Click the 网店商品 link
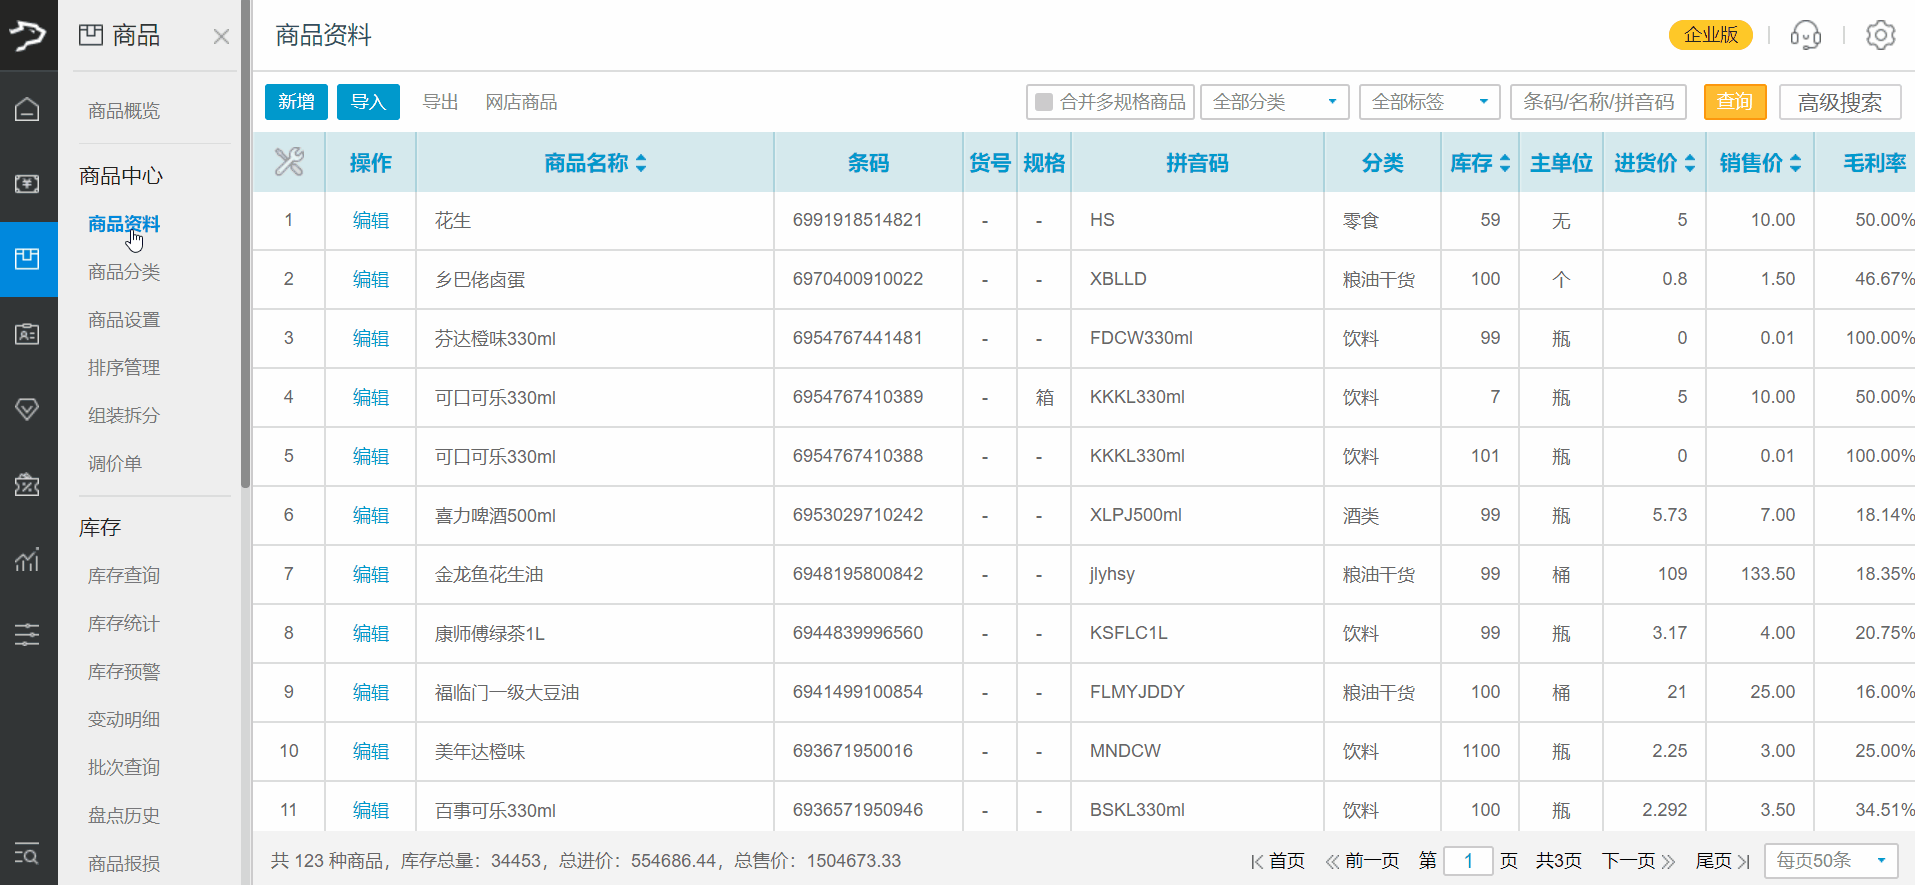This screenshot has height=885, width=1915. click(521, 102)
